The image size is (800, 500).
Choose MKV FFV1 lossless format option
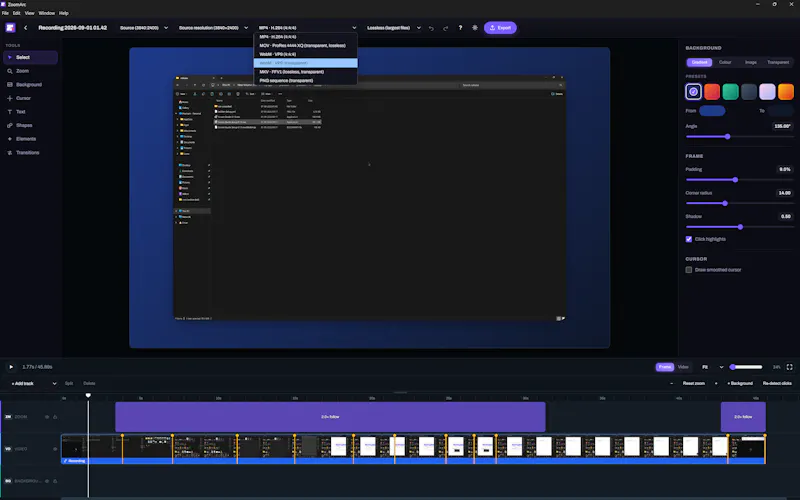305,72
